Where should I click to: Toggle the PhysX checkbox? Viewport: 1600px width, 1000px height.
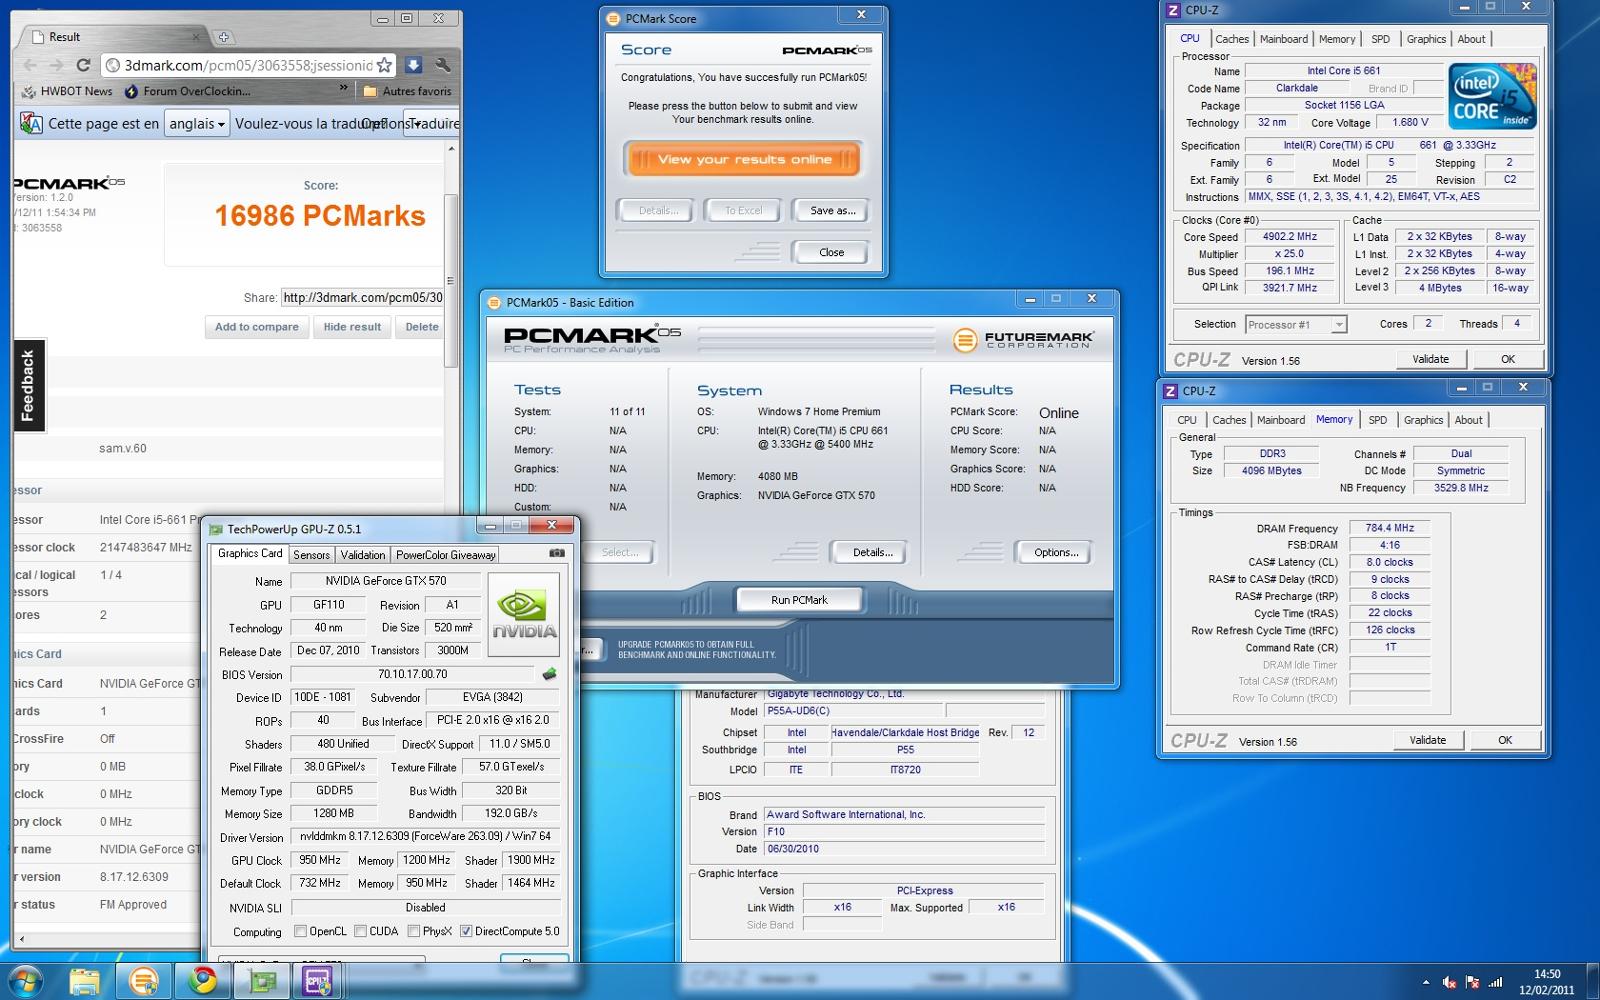click(413, 931)
